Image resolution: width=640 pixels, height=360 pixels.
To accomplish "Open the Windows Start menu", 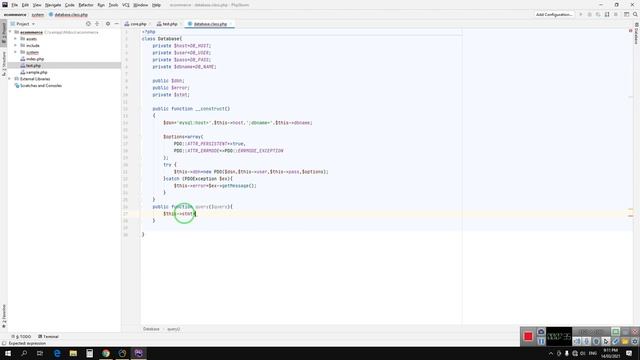I will 8,353.
